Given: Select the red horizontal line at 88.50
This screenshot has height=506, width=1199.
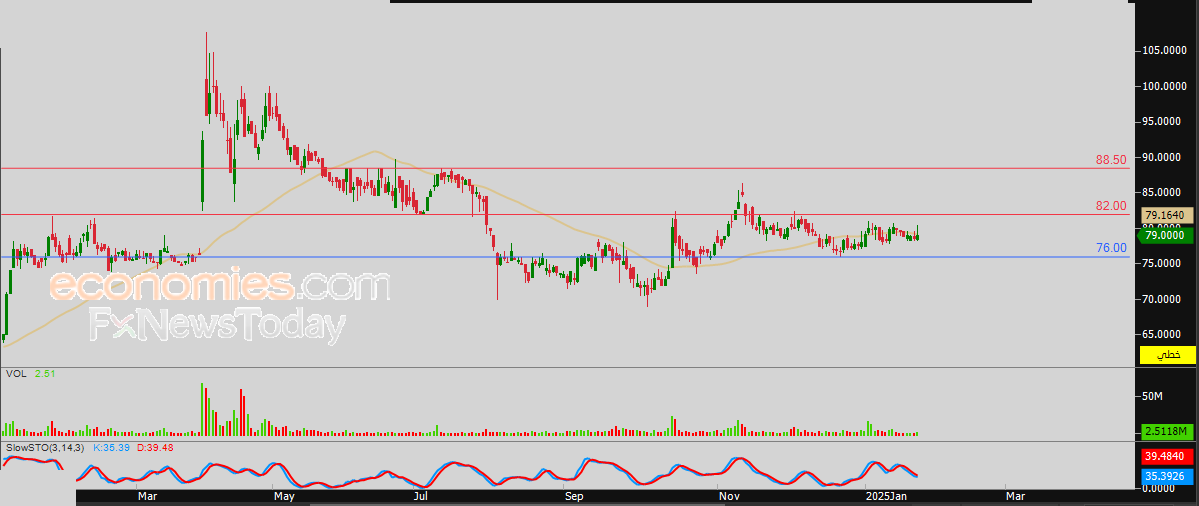Looking at the screenshot, I should (x=566, y=167).
